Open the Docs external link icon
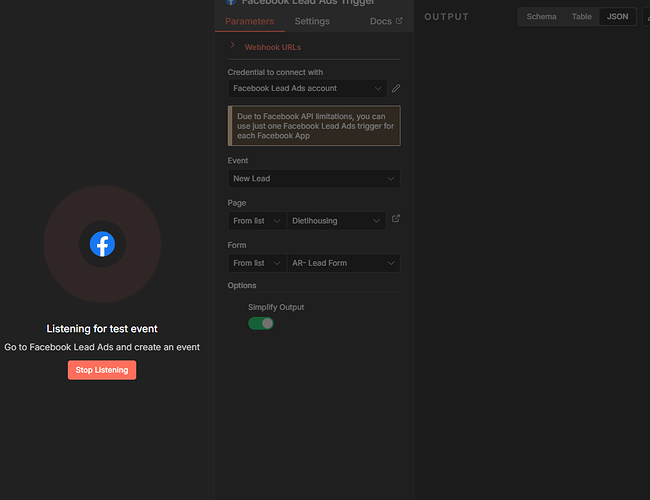 click(399, 21)
